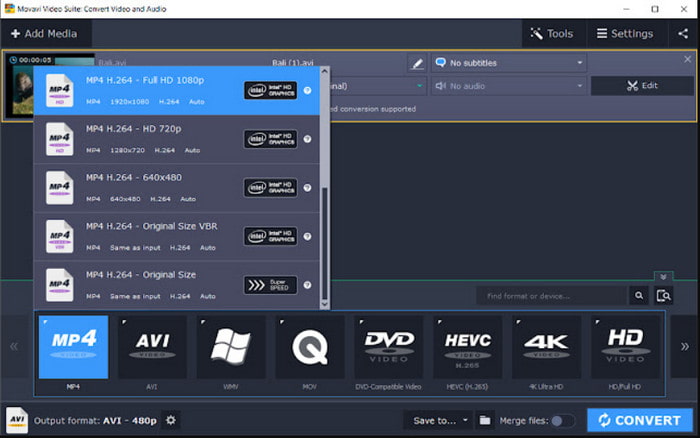Select MP4 H.264 - Original Size VBR preset
The image size is (700, 438).
point(177,237)
